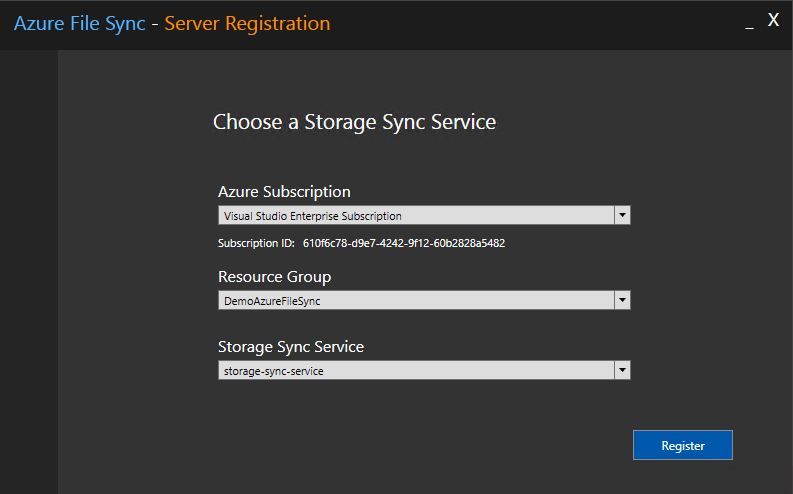
Task: Click the 'Choose a Storage Sync Service' heading
Action: [x=354, y=122]
